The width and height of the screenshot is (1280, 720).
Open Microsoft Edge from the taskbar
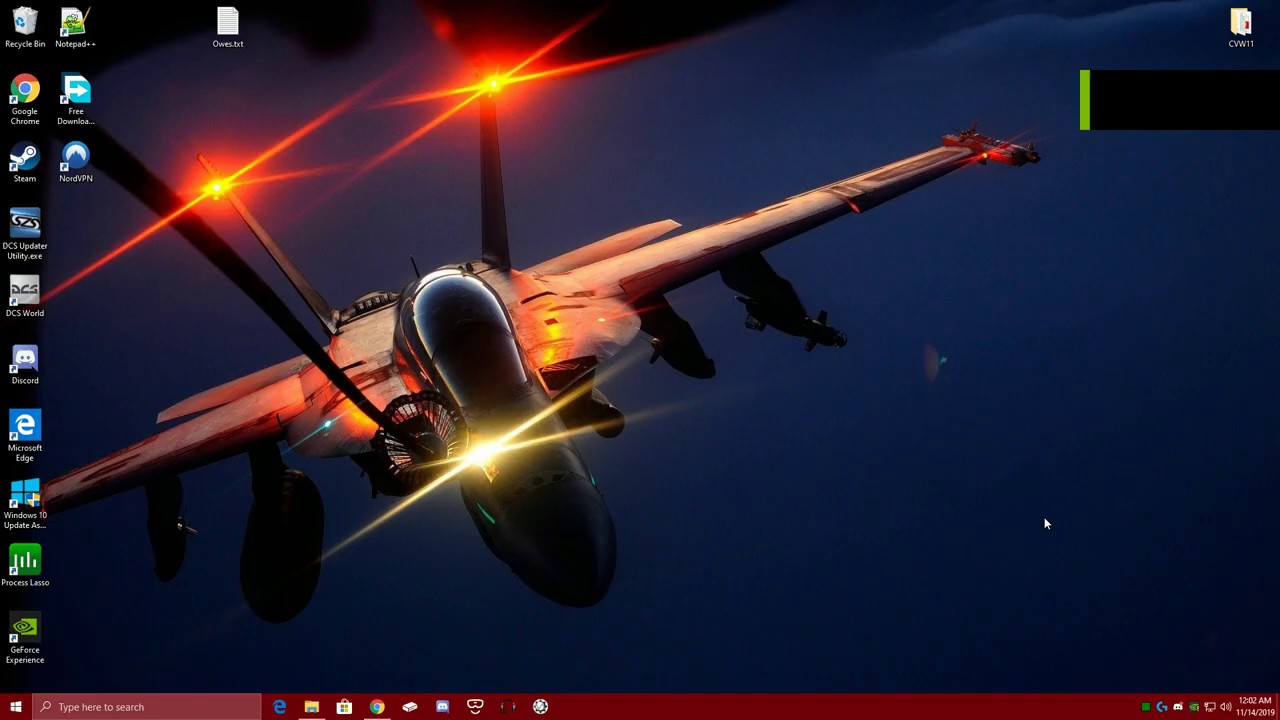[279, 707]
